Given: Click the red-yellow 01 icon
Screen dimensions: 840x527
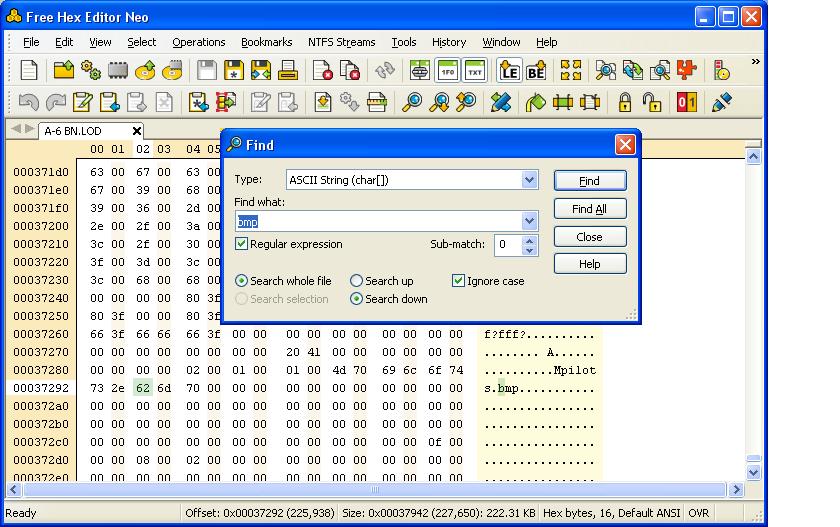Looking at the screenshot, I should tap(687, 102).
